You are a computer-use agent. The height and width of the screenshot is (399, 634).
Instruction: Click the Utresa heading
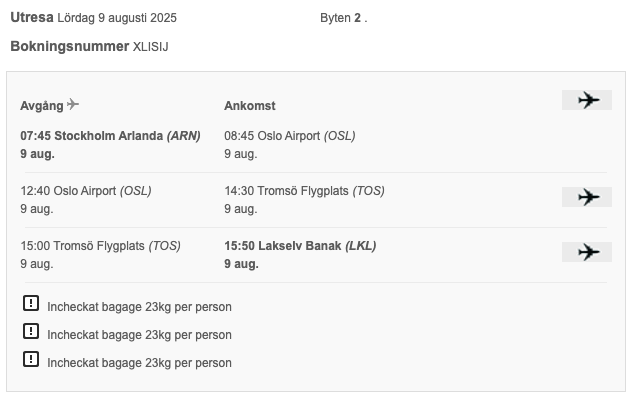pos(32,17)
